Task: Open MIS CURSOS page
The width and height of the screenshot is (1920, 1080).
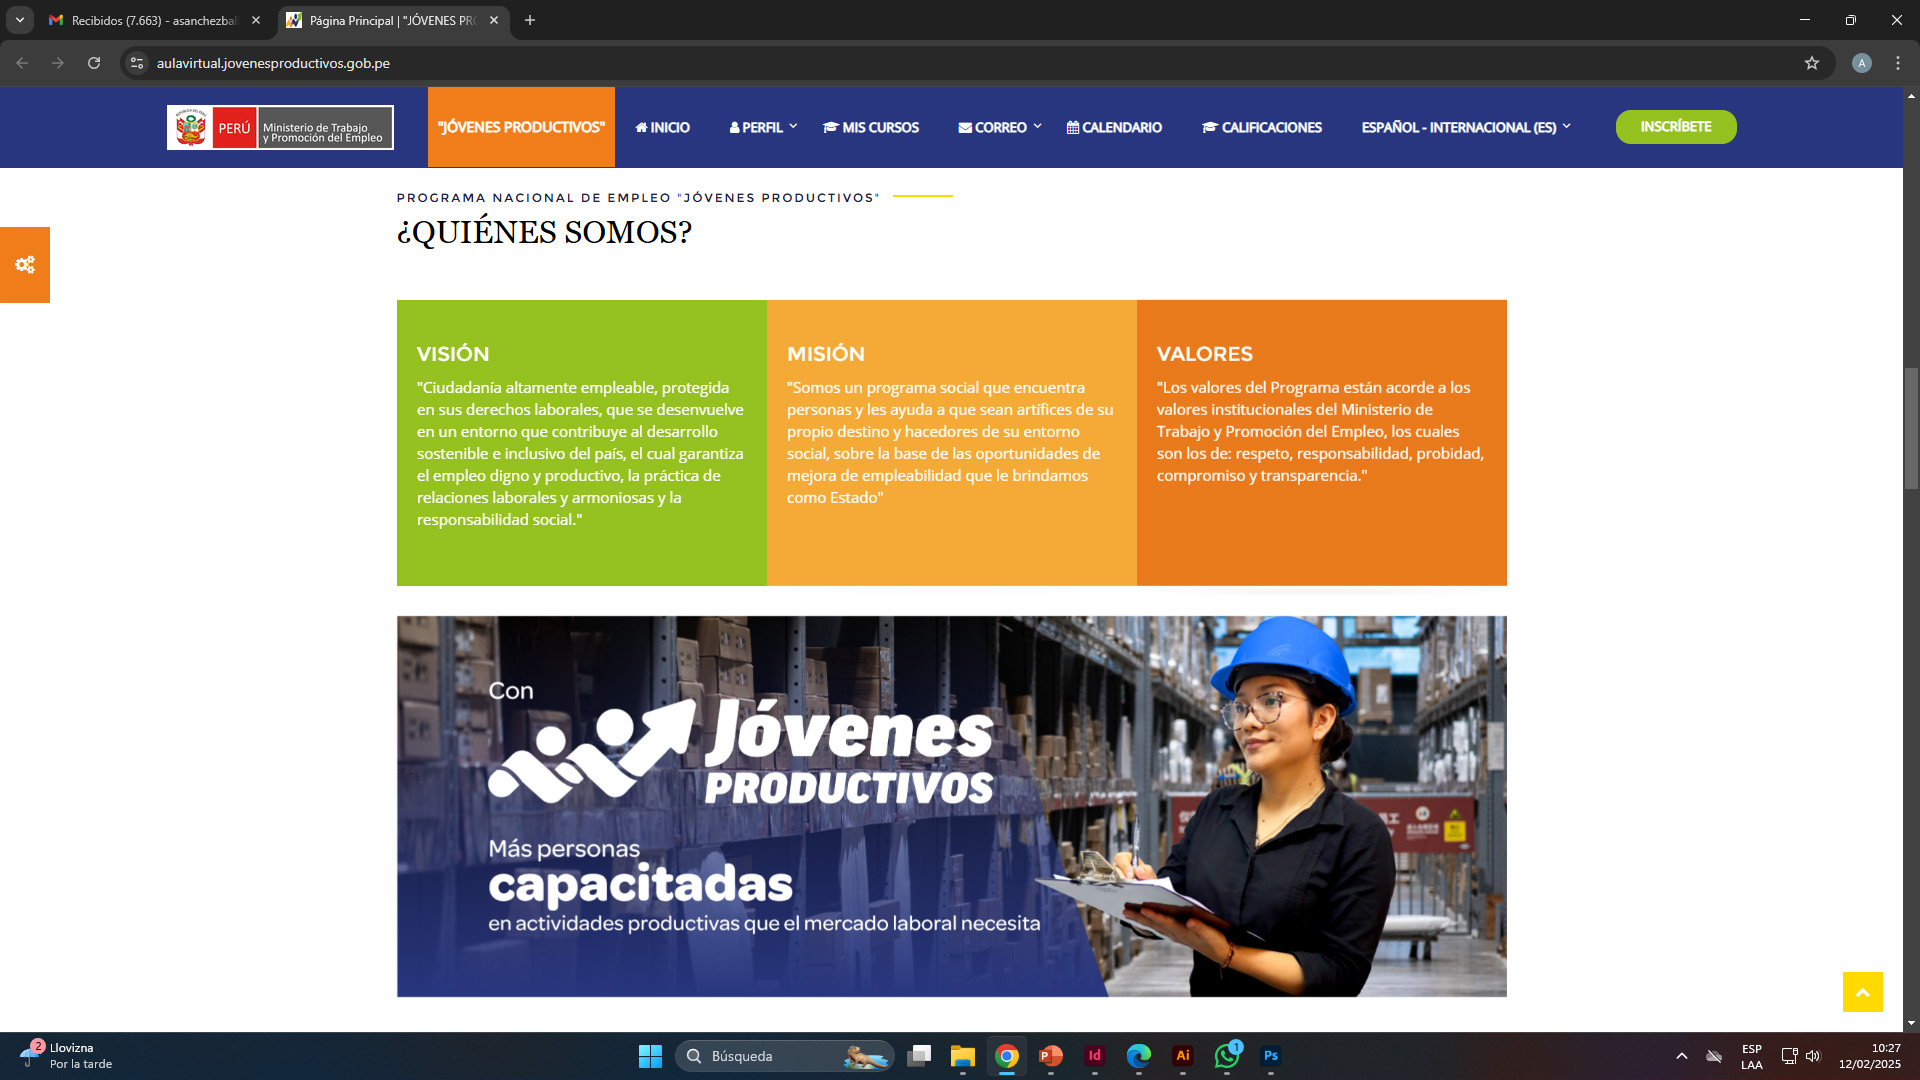Action: click(871, 127)
